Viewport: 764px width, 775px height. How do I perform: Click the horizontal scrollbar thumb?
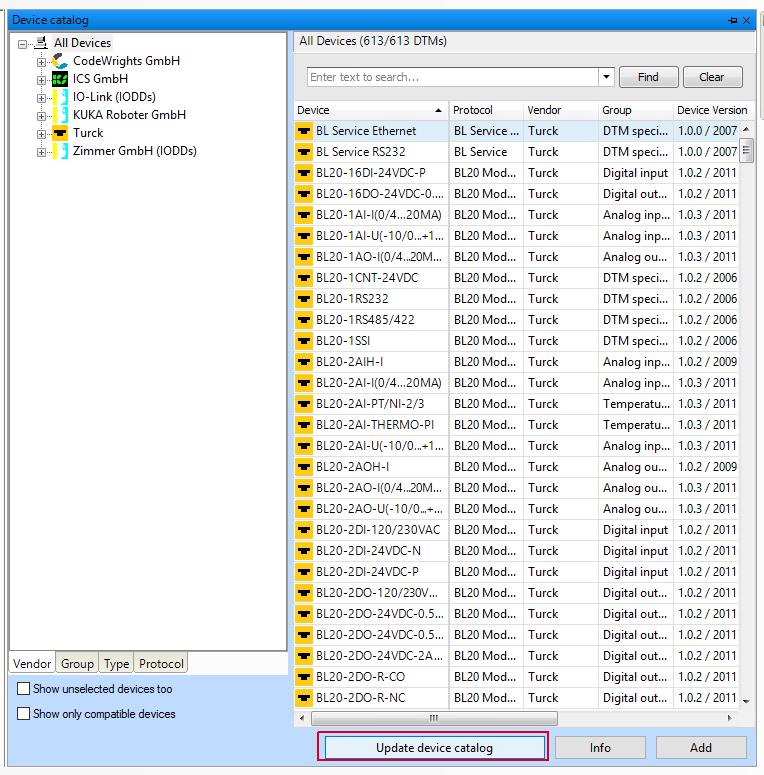click(434, 718)
